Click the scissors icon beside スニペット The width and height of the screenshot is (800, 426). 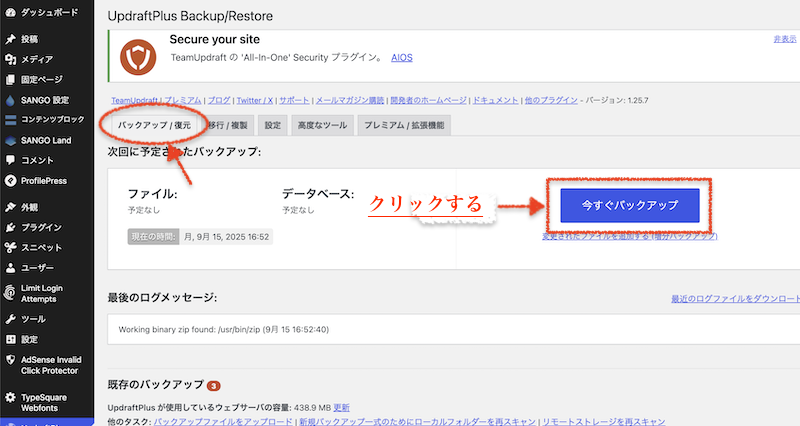10,247
